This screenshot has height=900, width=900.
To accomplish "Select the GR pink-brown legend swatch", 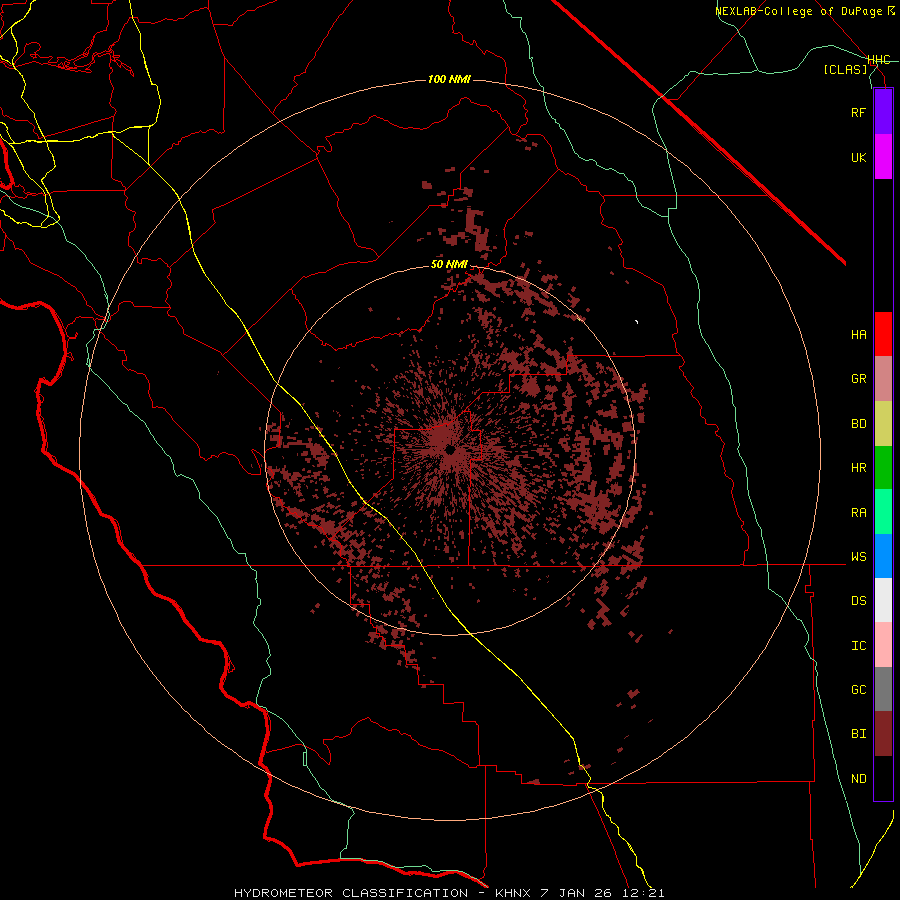I will click(883, 379).
